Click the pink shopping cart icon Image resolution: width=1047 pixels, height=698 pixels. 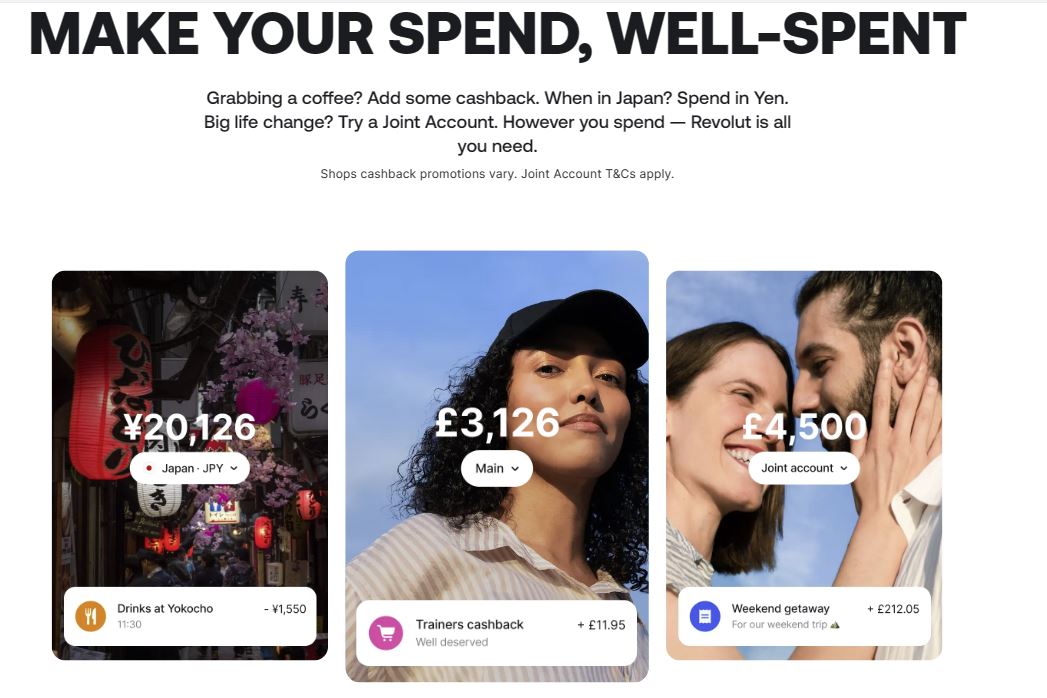pos(385,633)
